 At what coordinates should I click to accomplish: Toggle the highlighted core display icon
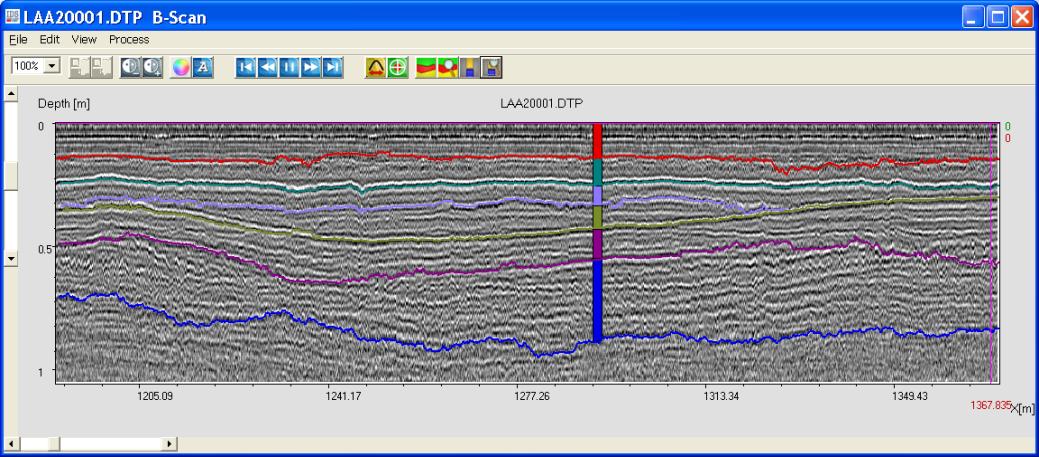click(492, 67)
